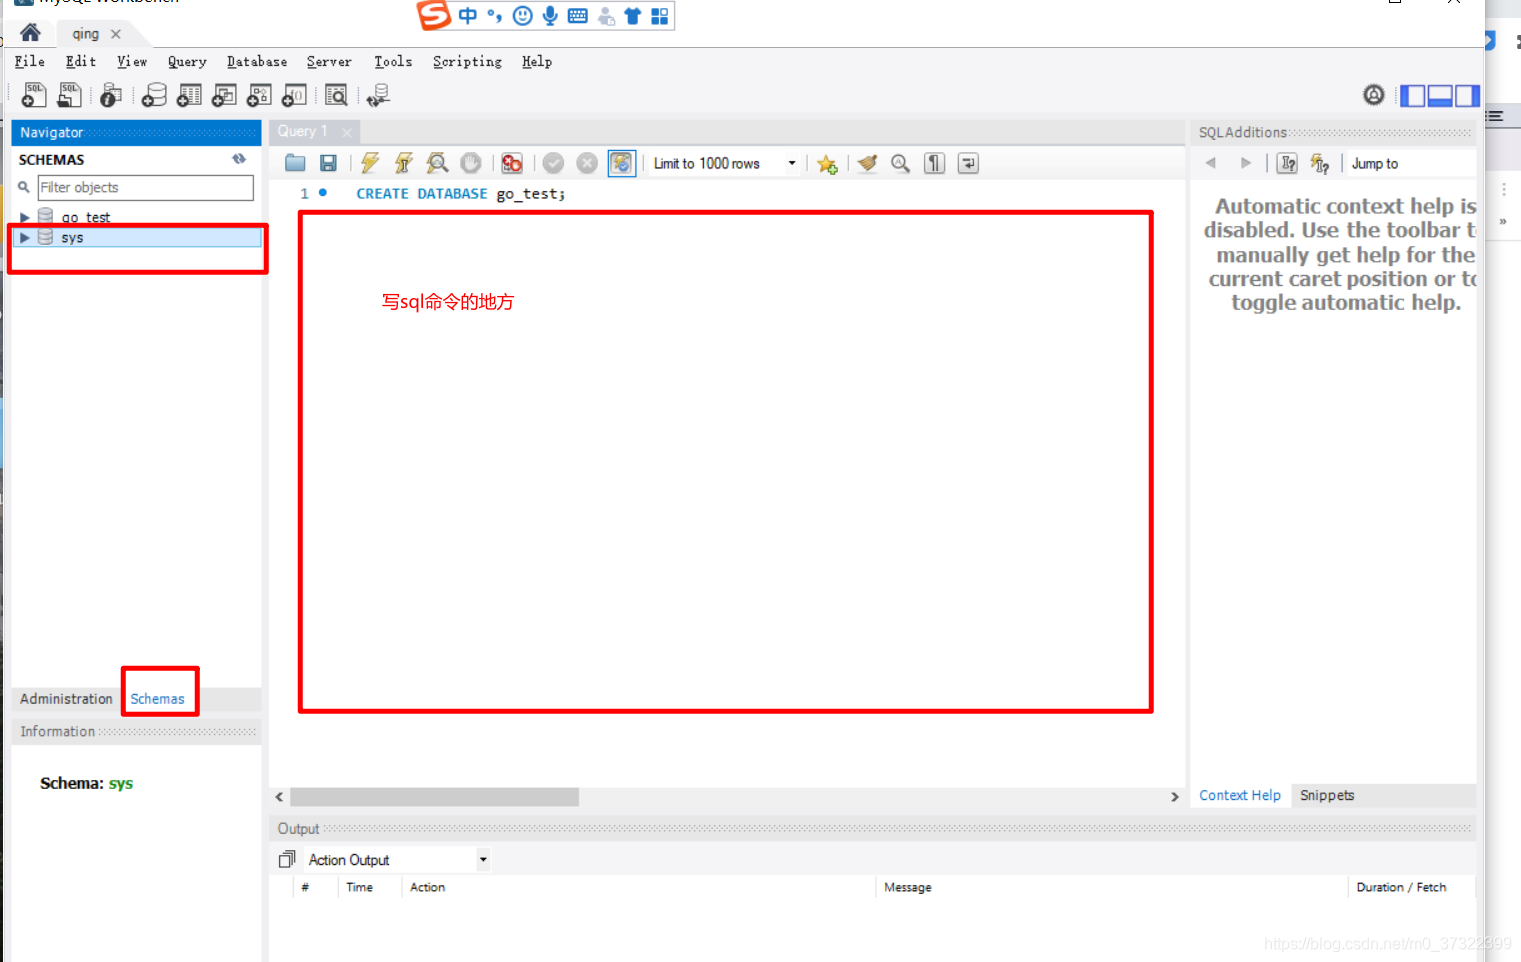Toggle the bottom output panel visibility
1521x962 pixels.
1440,96
